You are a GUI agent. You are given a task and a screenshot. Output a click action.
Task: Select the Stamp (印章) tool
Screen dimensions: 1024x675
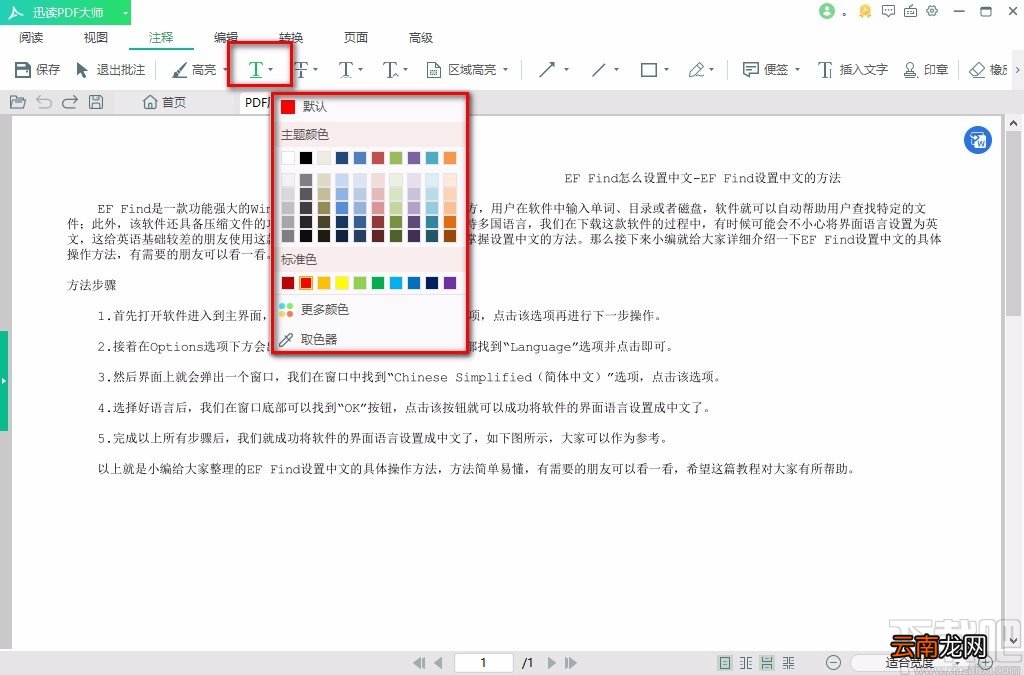925,69
